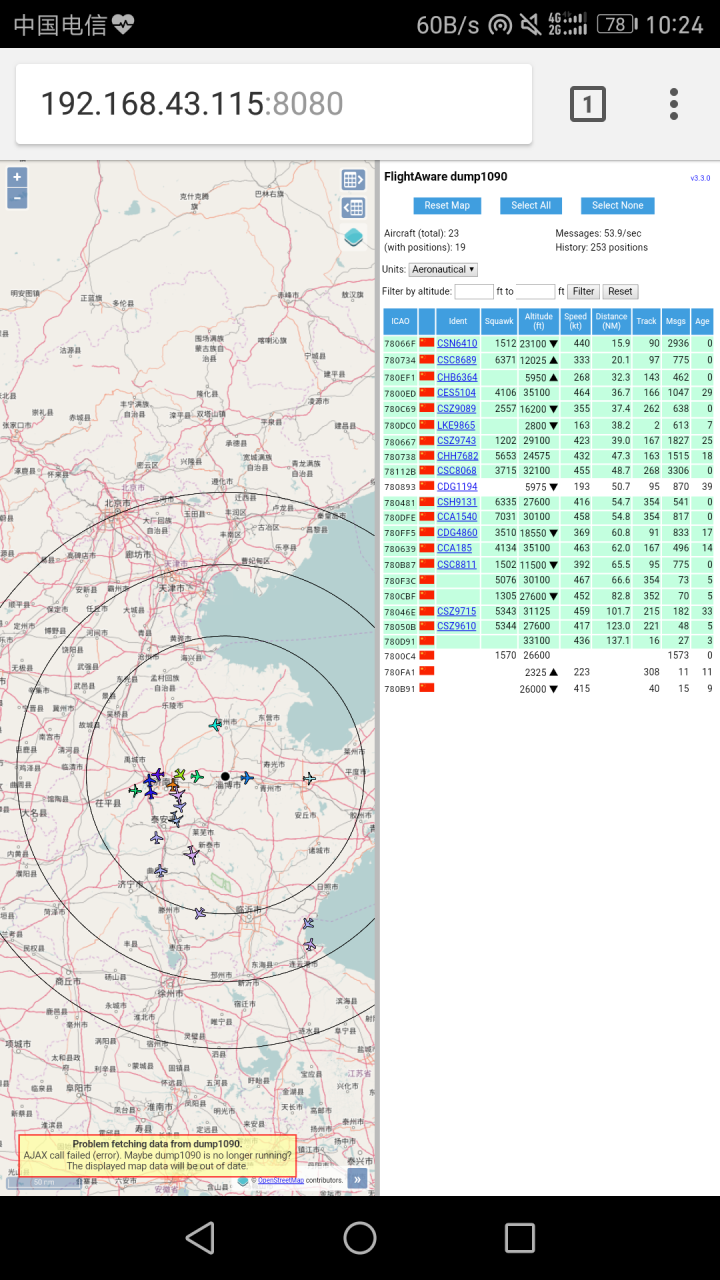Image resolution: width=720 pixels, height=1280 pixels.
Task: Open the Units dropdown set to Aeronautical
Action: coord(443,269)
